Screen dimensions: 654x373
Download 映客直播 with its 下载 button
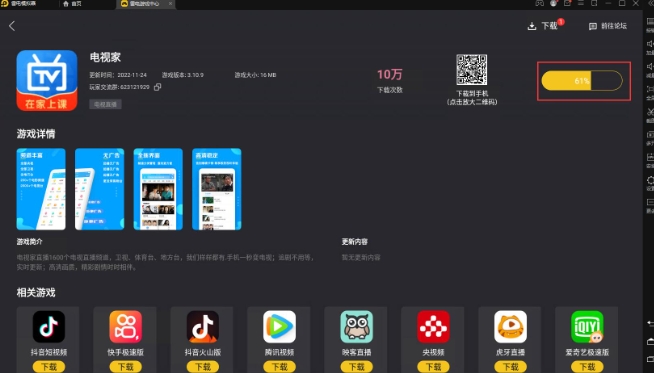pos(357,367)
